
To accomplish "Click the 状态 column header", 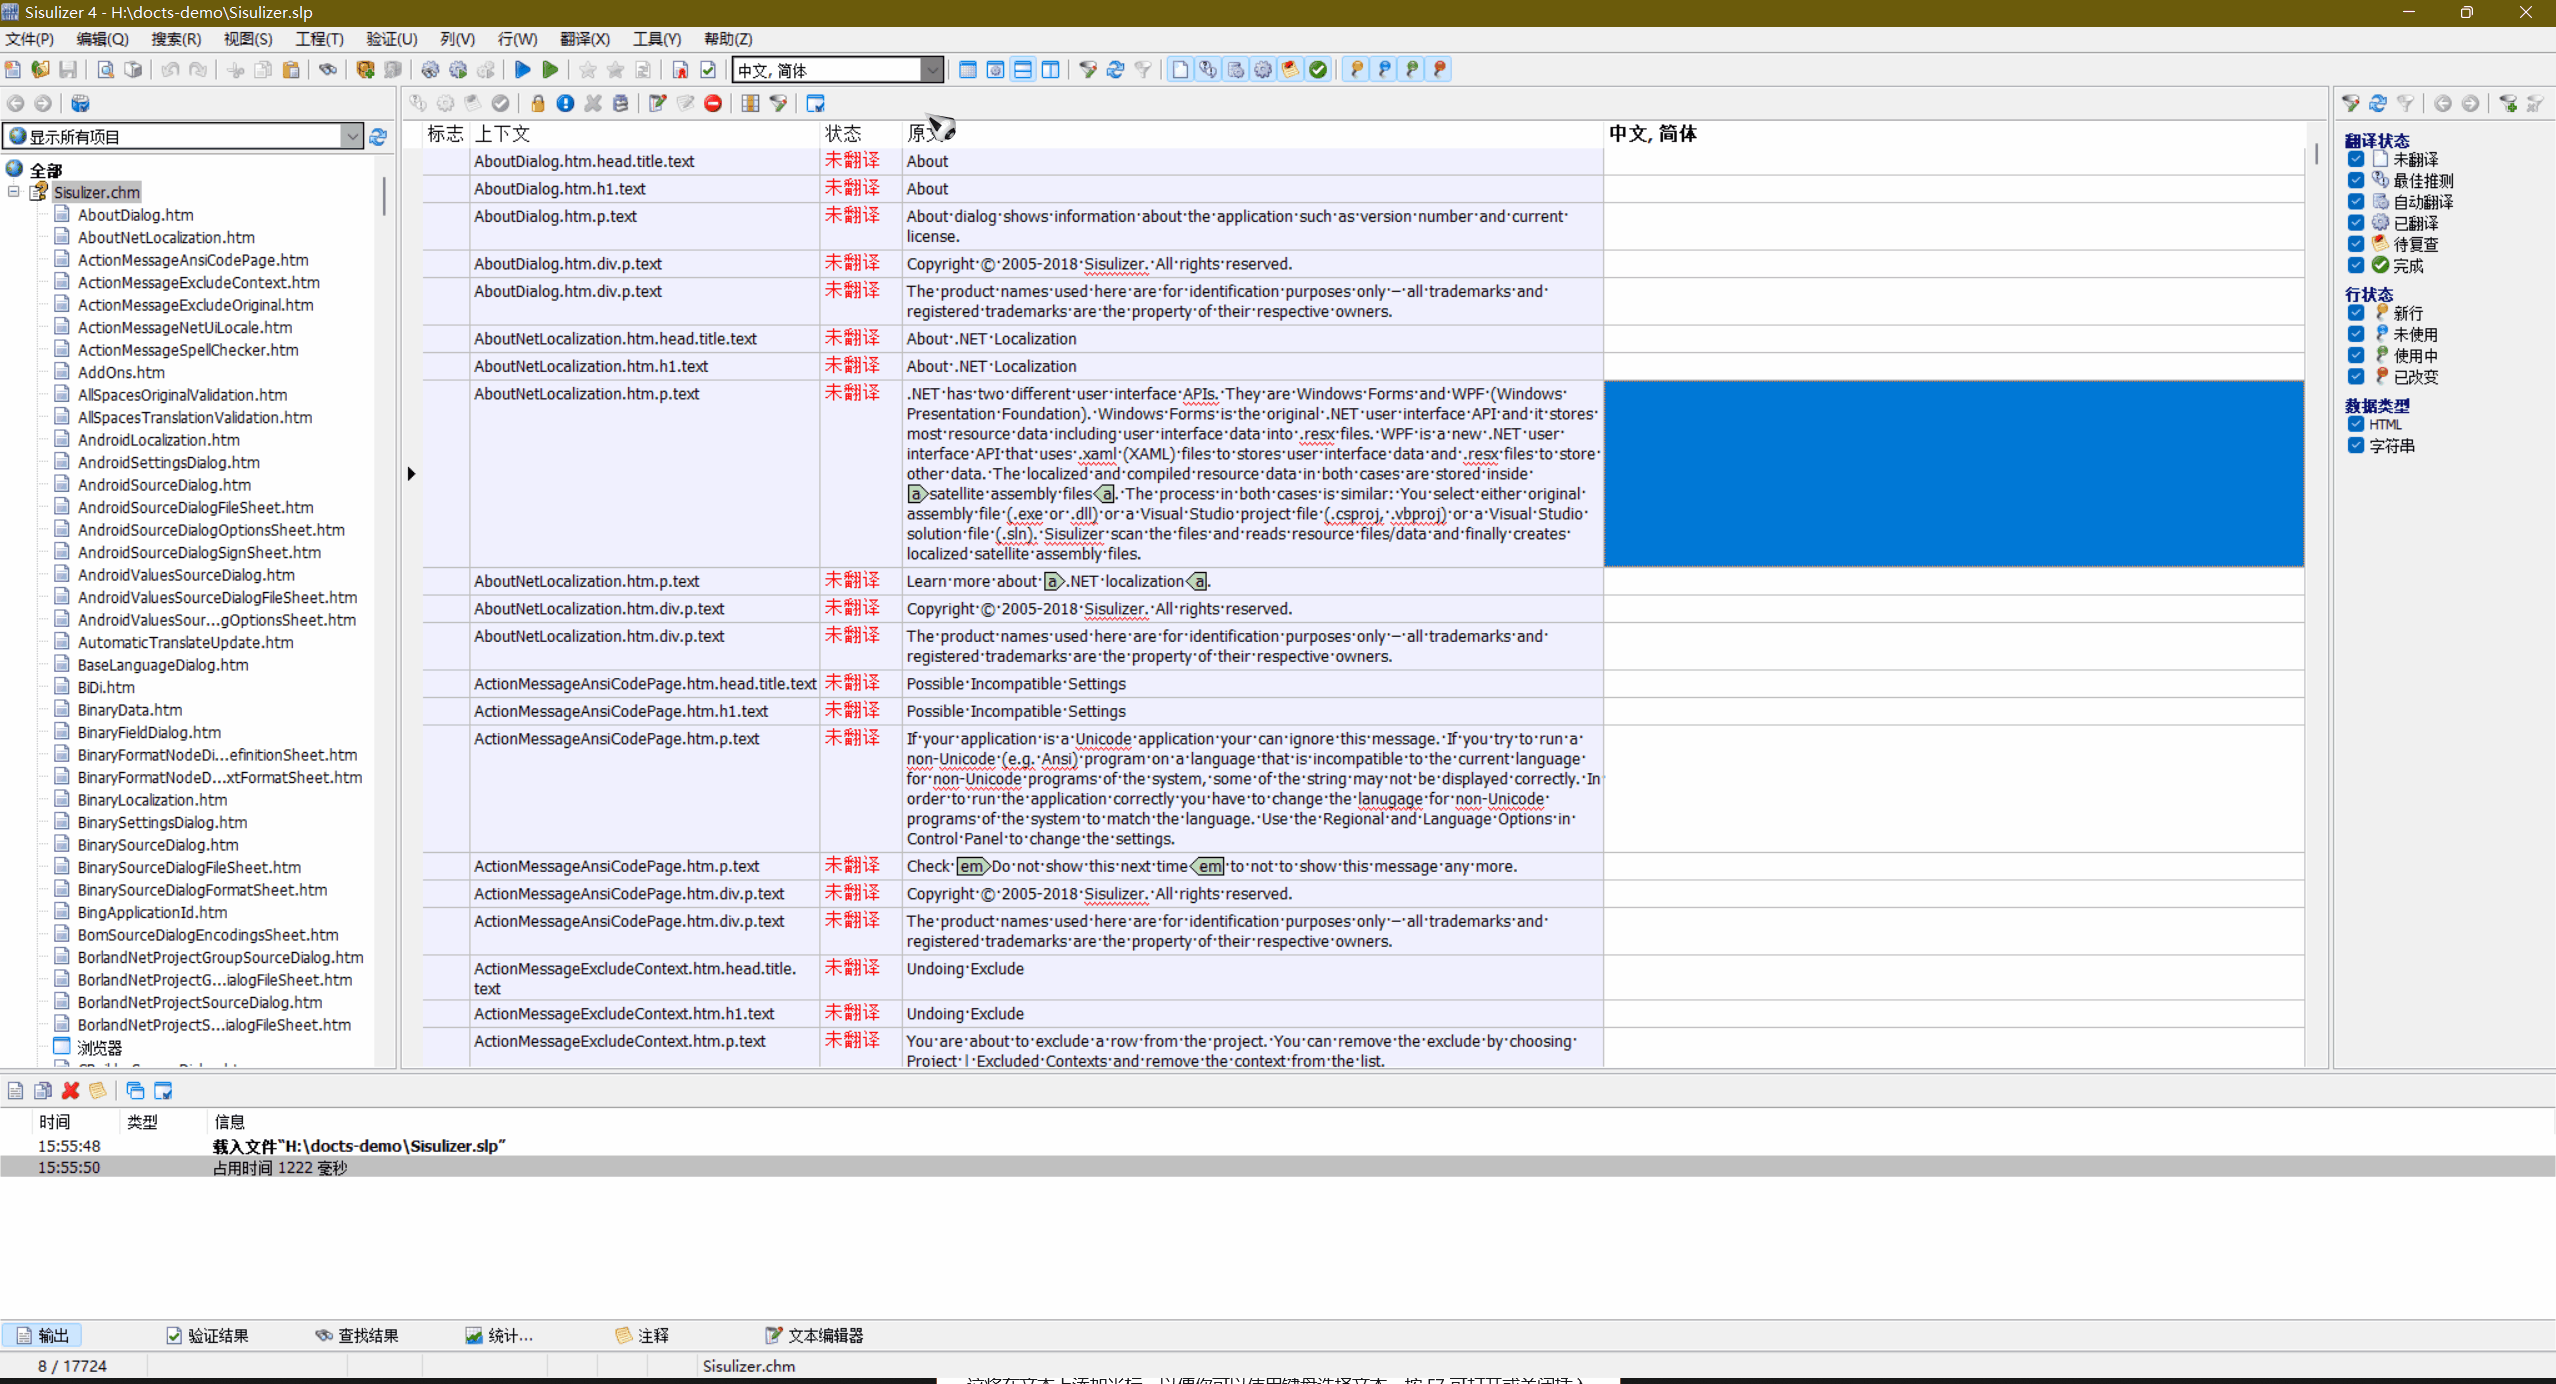I will tap(861, 133).
